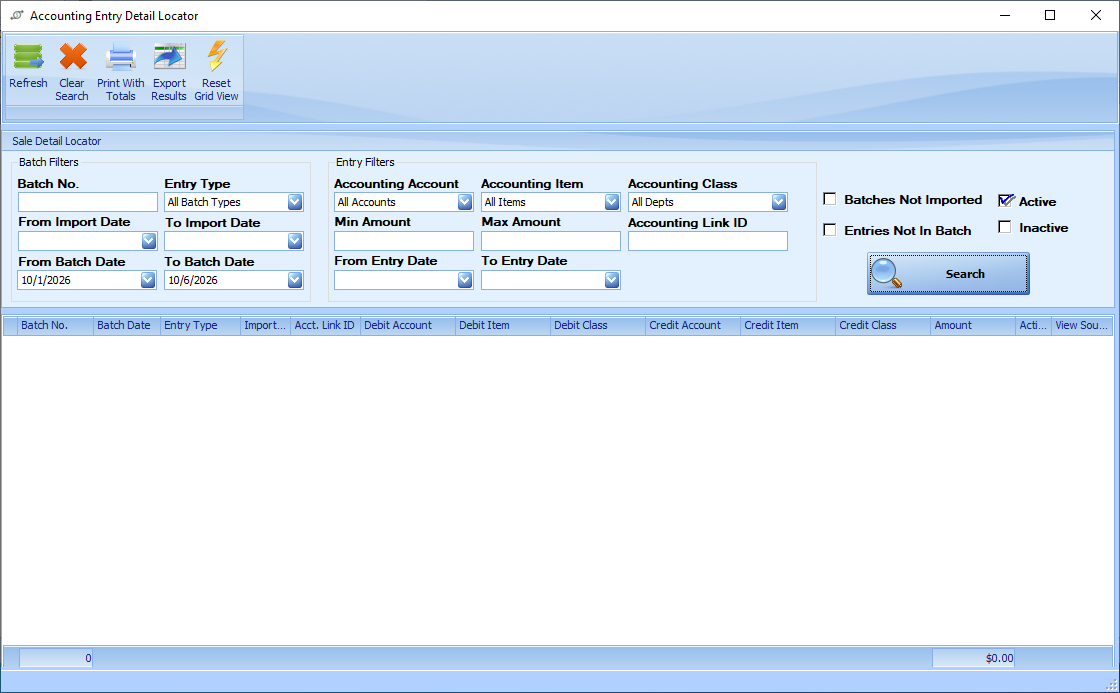1120x693 pixels.
Task: Open the To Import Date picker
Action: tap(295, 241)
